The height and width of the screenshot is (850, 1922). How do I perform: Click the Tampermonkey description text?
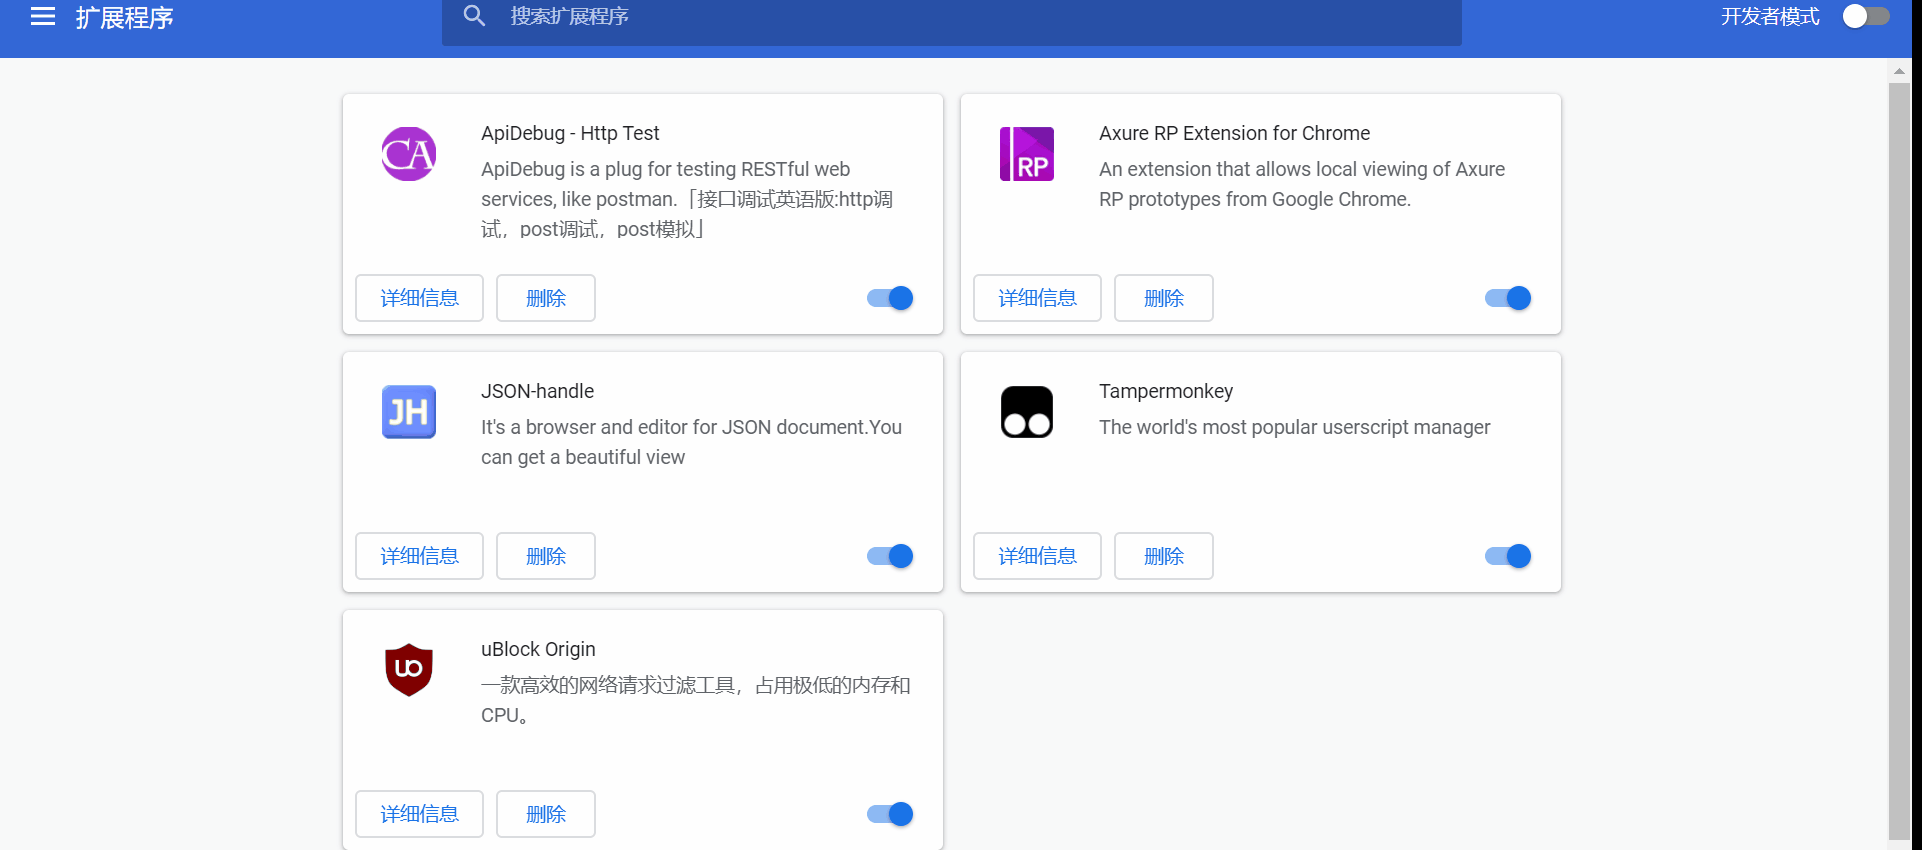coord(1294,427)
